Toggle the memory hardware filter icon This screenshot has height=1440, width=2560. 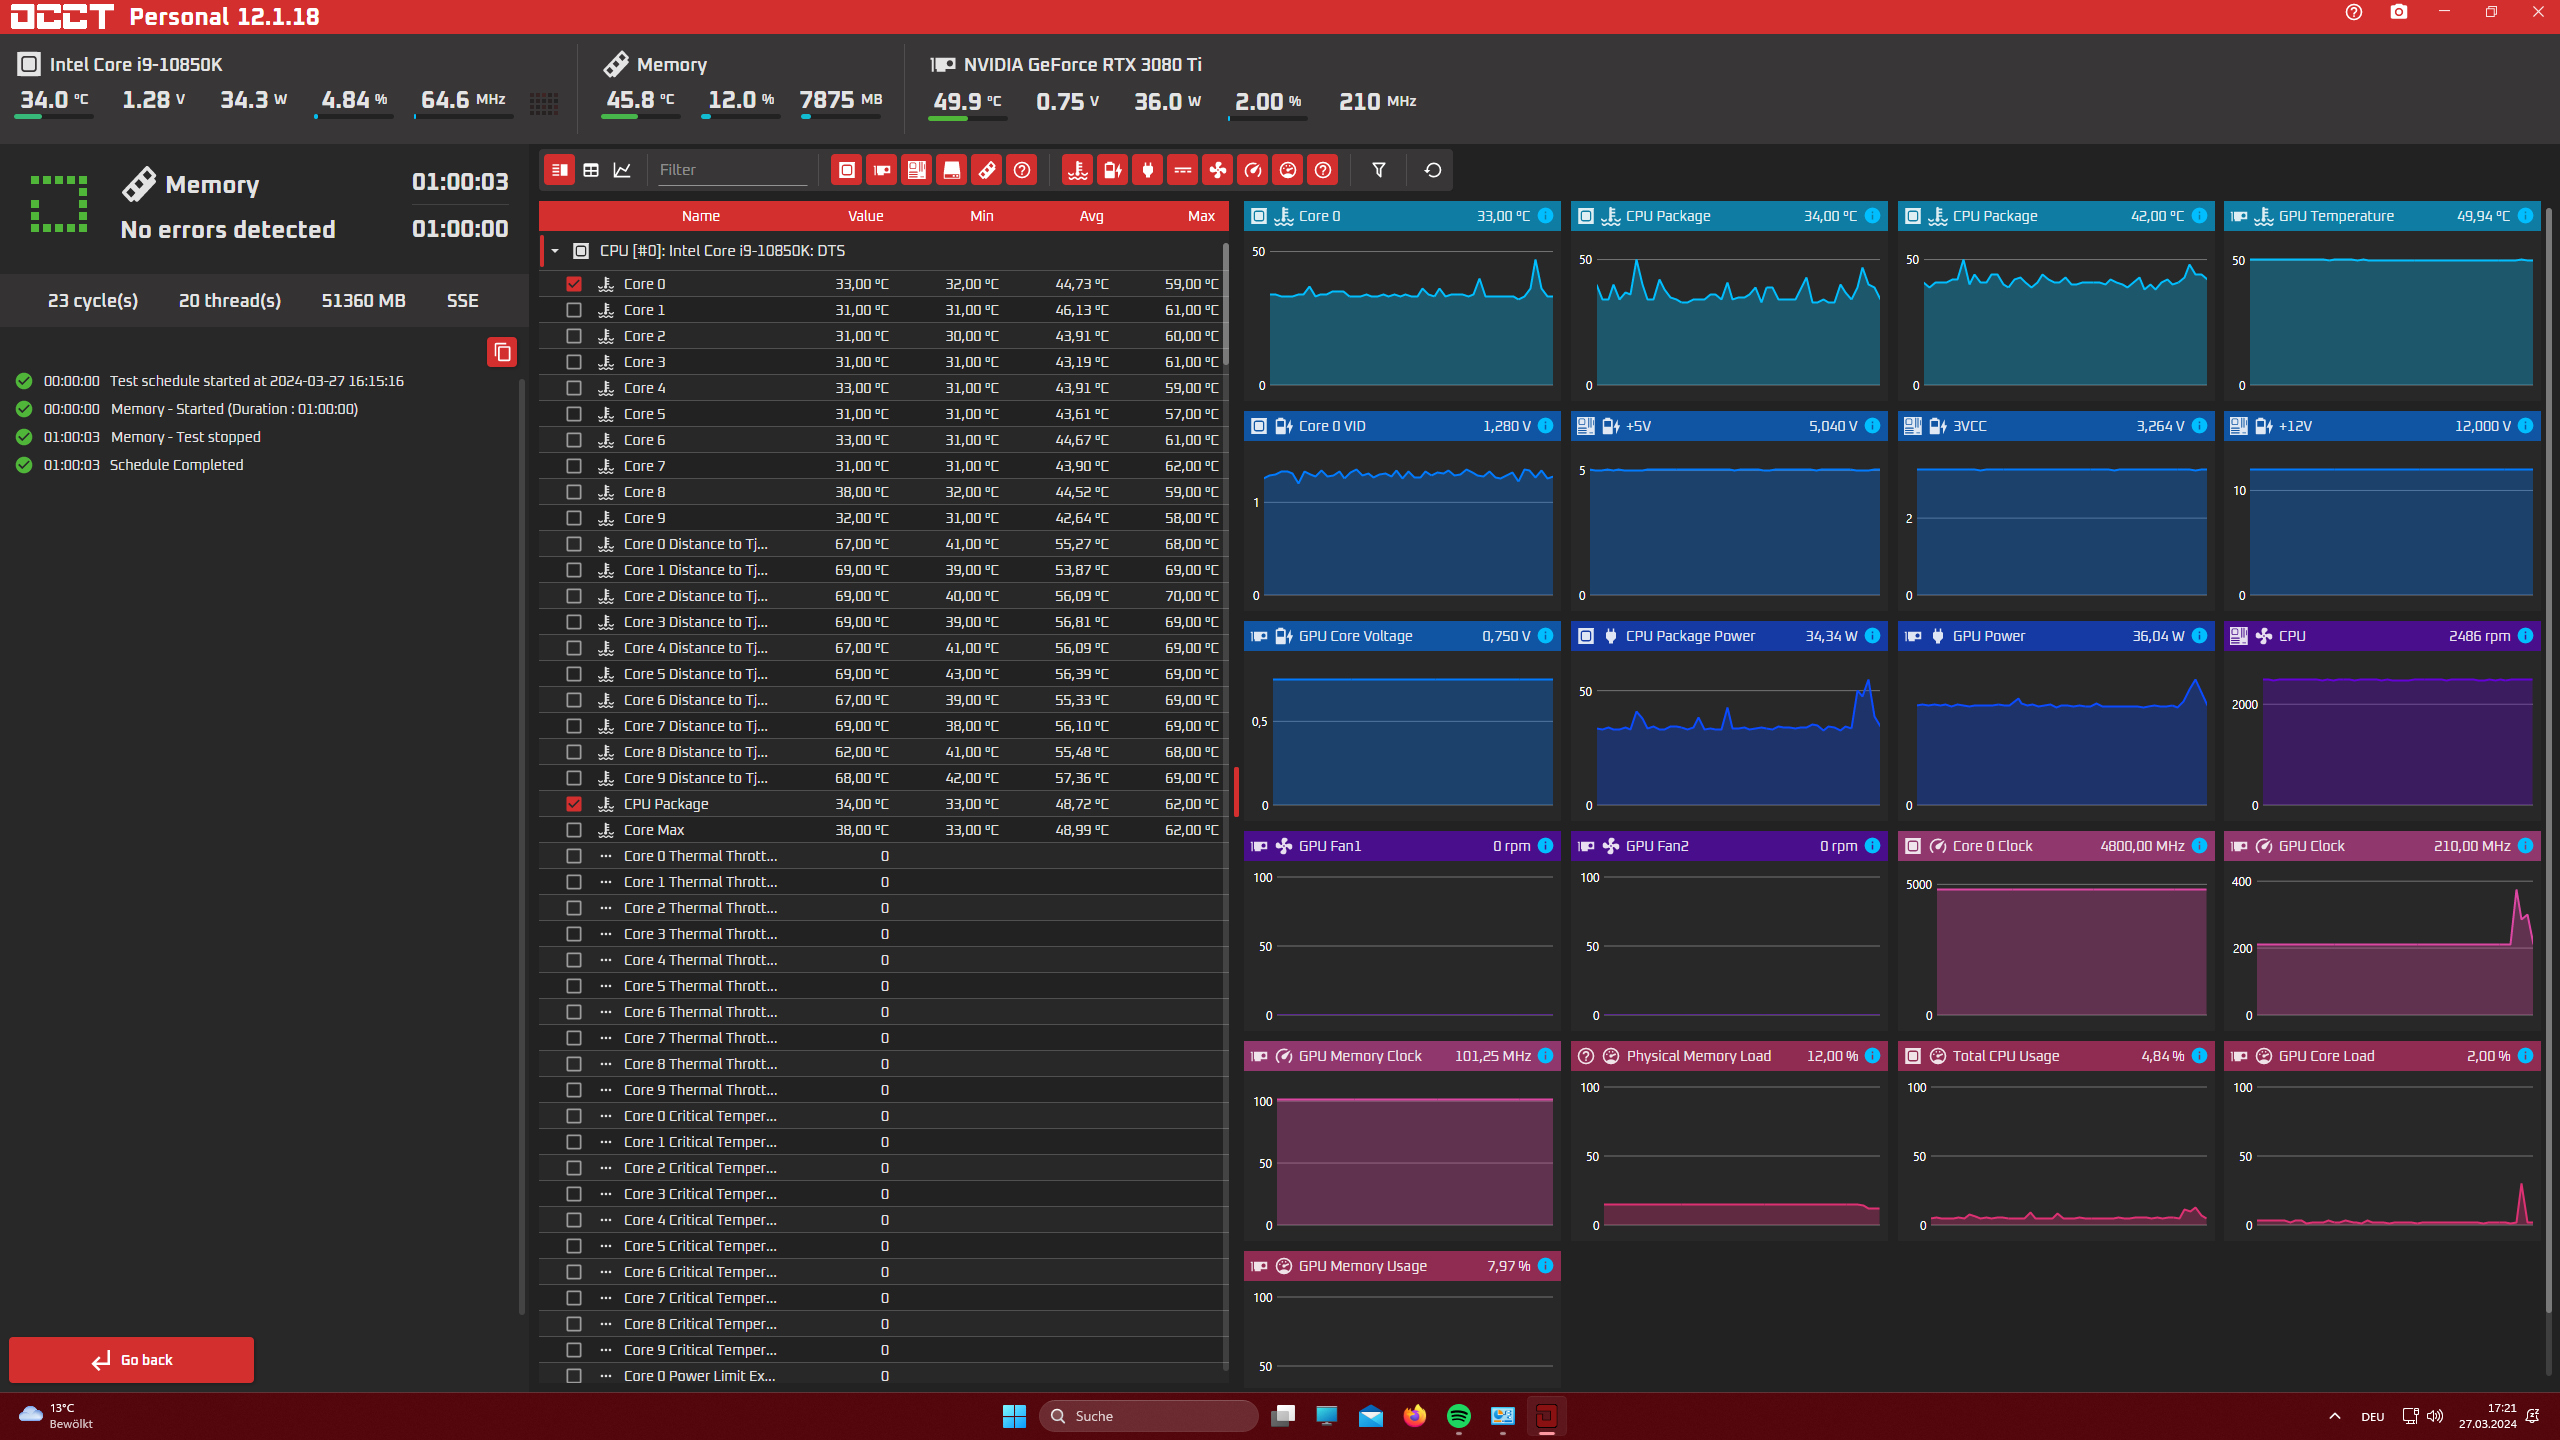[x=986, y=170]
